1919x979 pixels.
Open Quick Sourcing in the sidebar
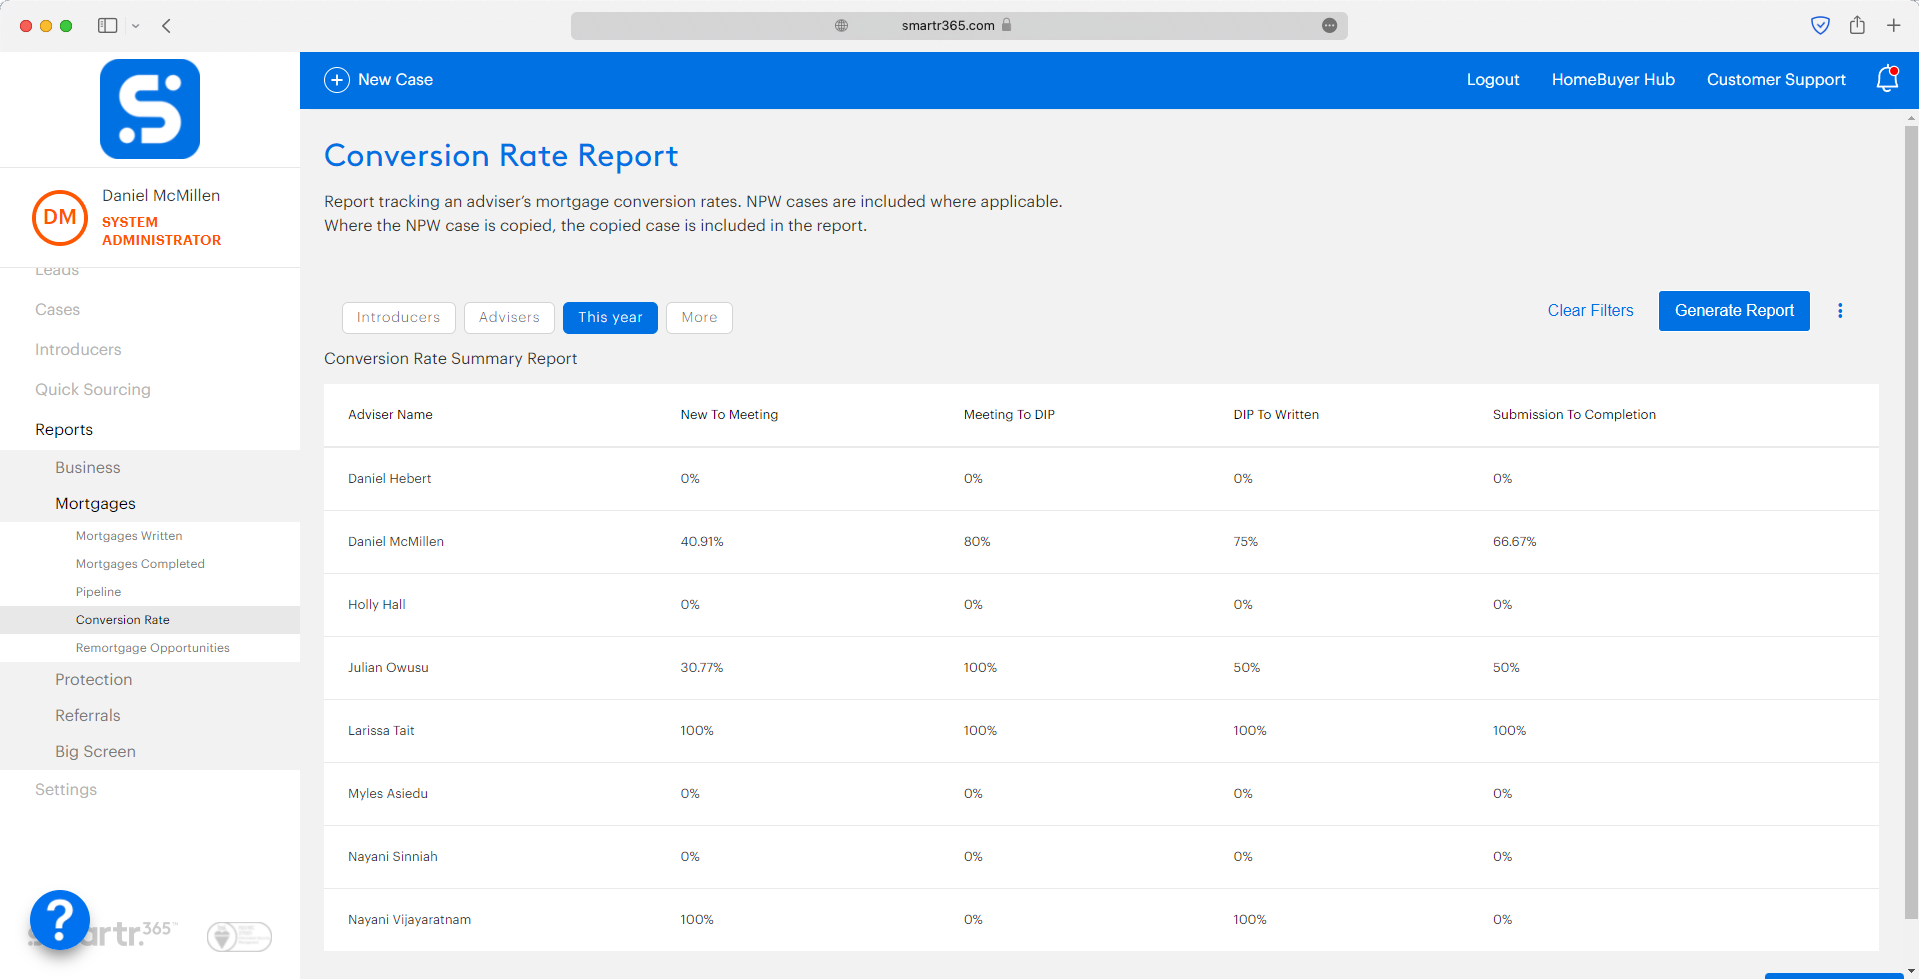93,390
